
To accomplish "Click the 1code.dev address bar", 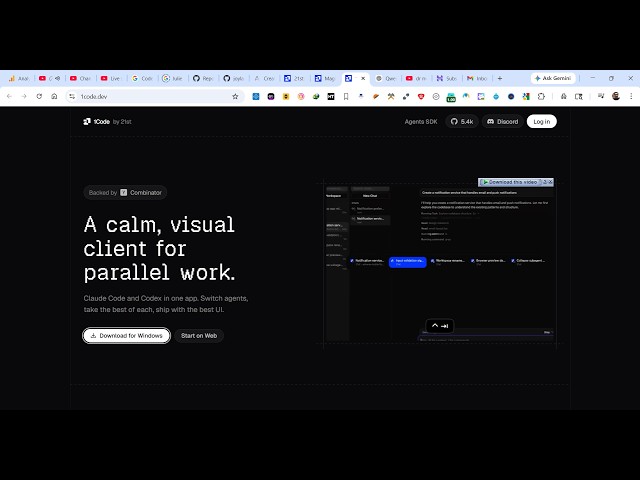I will pyautogui.click(x=140, y=97).
